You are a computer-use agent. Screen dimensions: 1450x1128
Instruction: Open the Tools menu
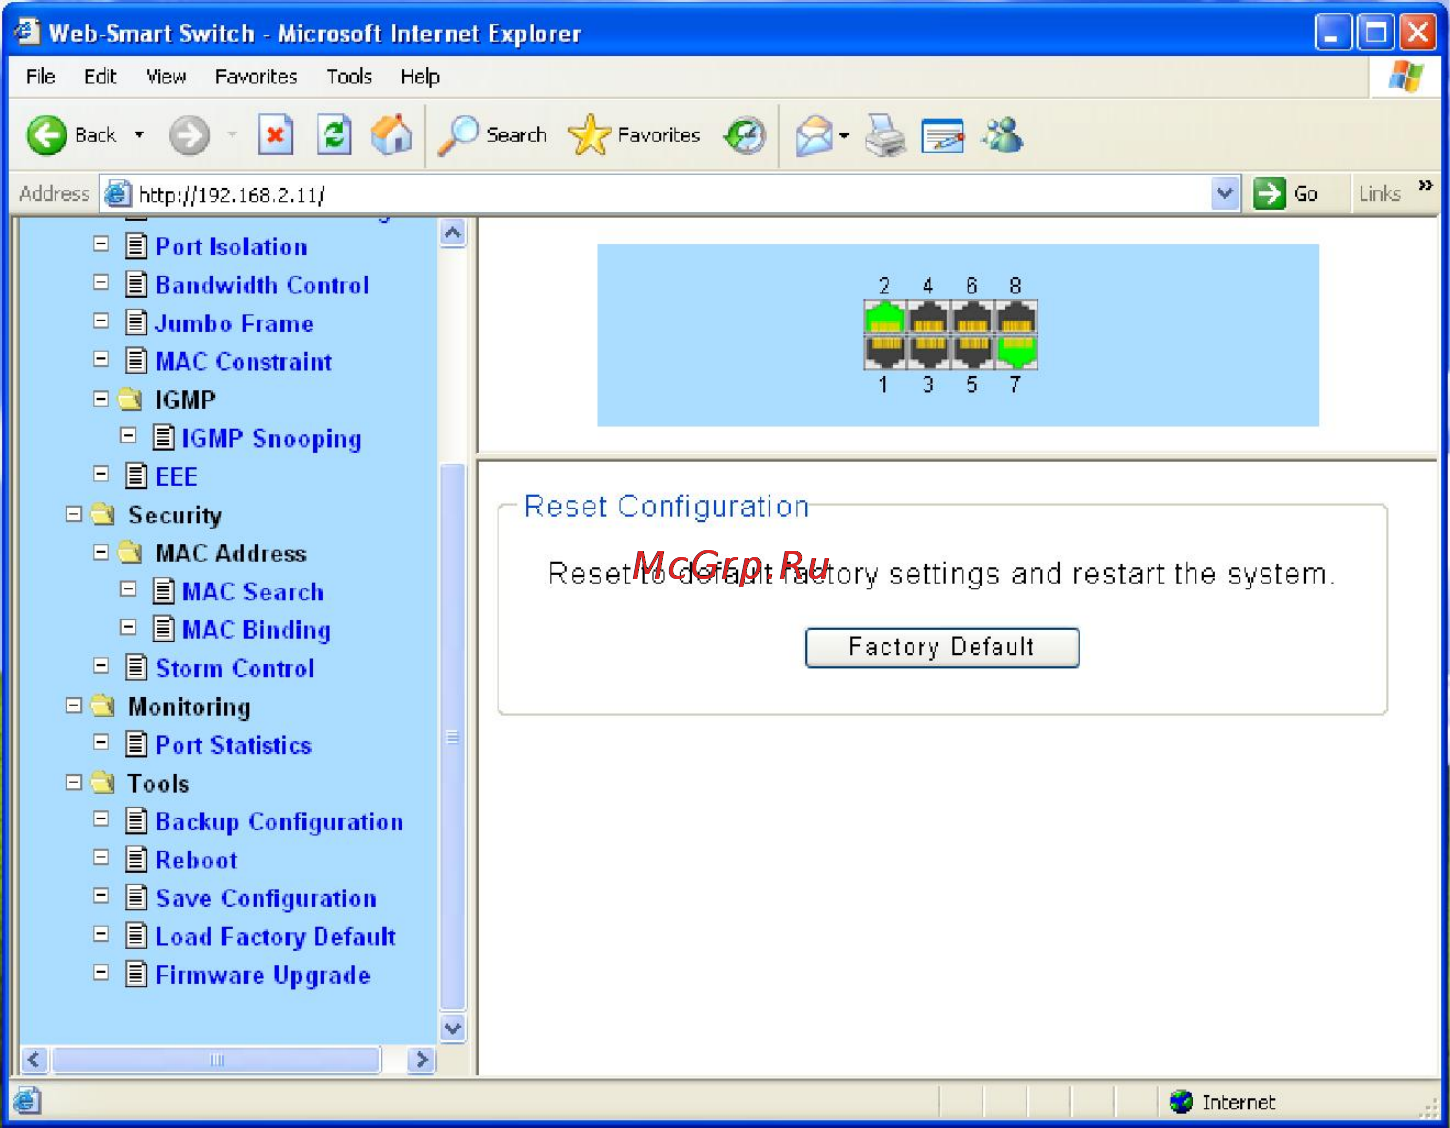tap(349, 76)
